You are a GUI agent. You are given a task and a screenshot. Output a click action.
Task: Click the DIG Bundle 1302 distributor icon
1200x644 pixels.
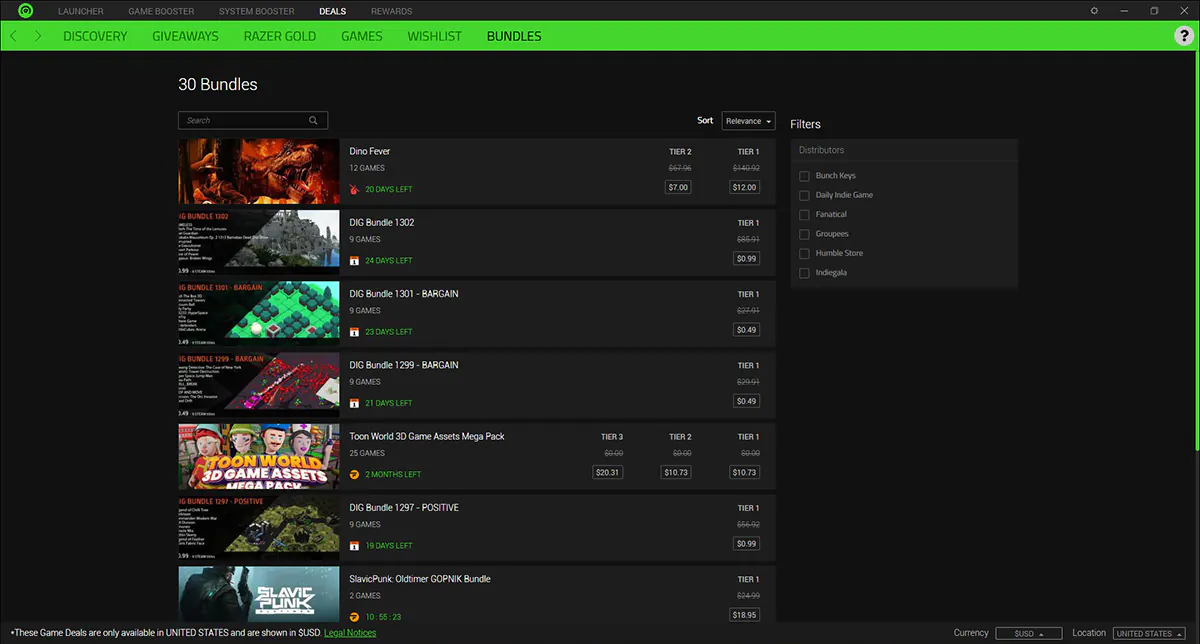(x=354, y=260)
